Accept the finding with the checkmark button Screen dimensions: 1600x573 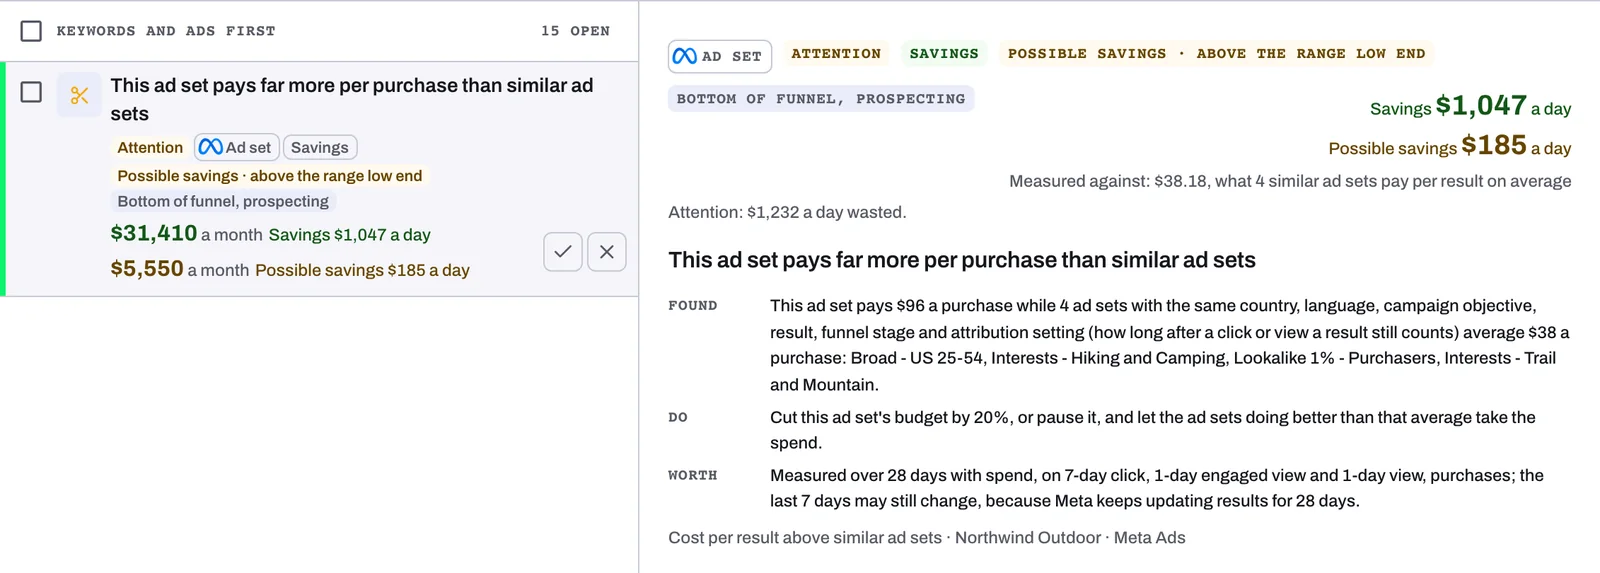(x=563, y=252)
